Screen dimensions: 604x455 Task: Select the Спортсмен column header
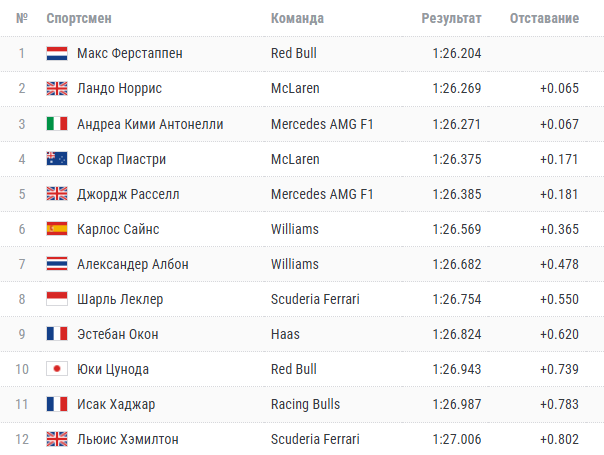click(79, 18)
